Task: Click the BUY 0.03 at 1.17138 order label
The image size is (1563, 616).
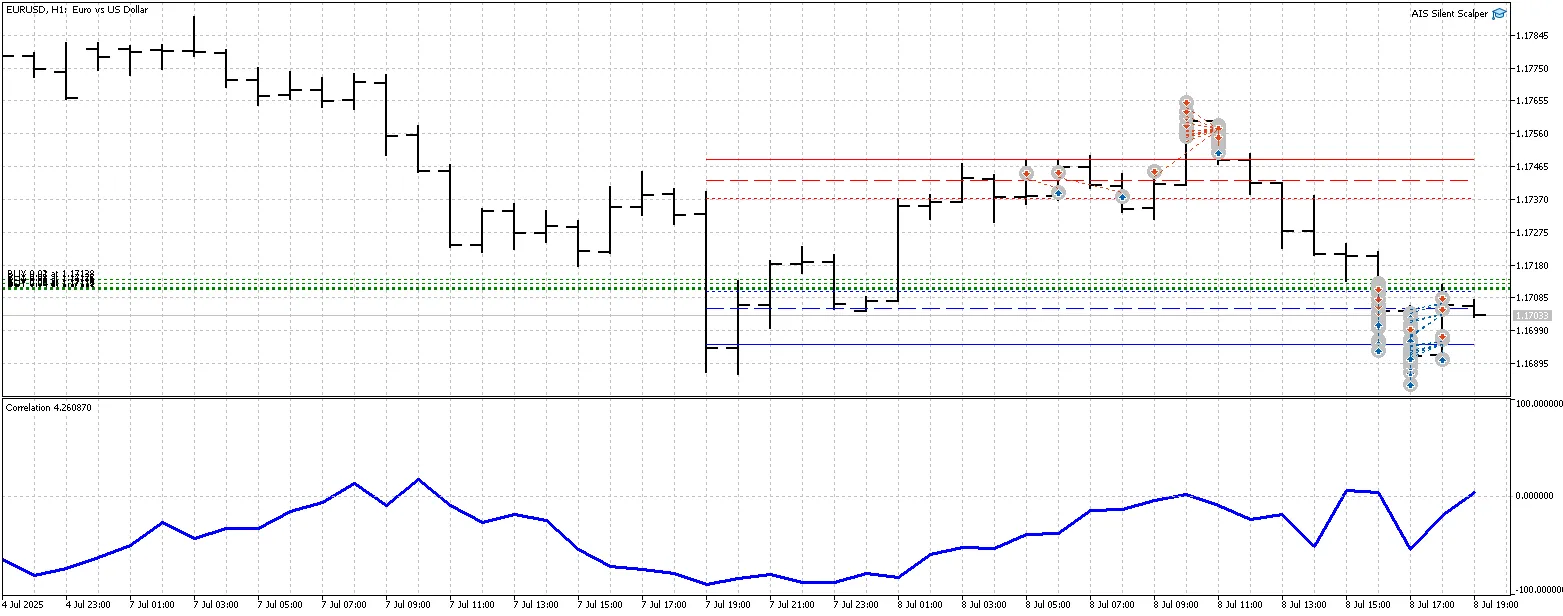Action: coord(50,272)
